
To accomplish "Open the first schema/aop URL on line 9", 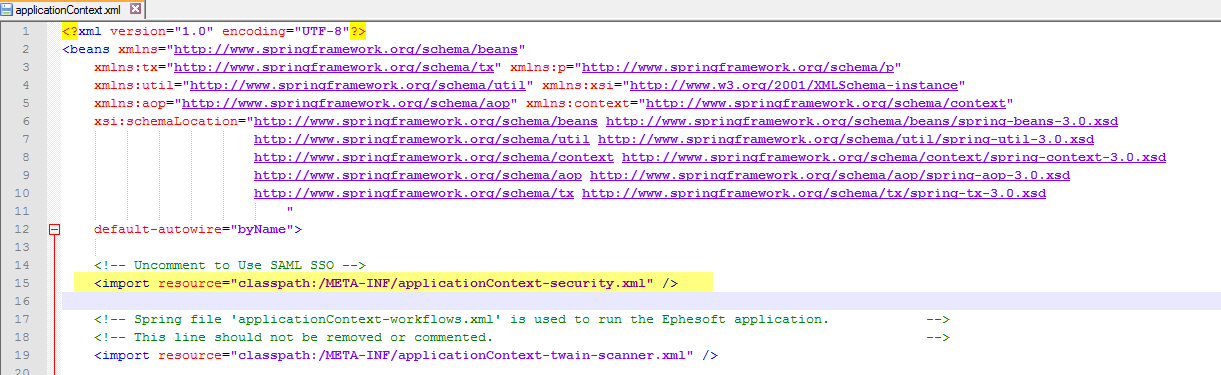I will coord(418,175).
